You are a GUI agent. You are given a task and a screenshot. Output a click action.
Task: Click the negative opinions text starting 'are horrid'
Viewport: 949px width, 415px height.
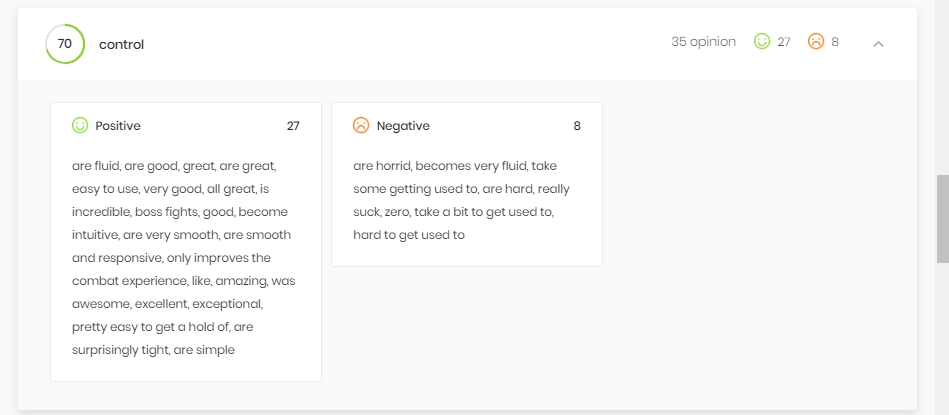click(x=462, y=200)
